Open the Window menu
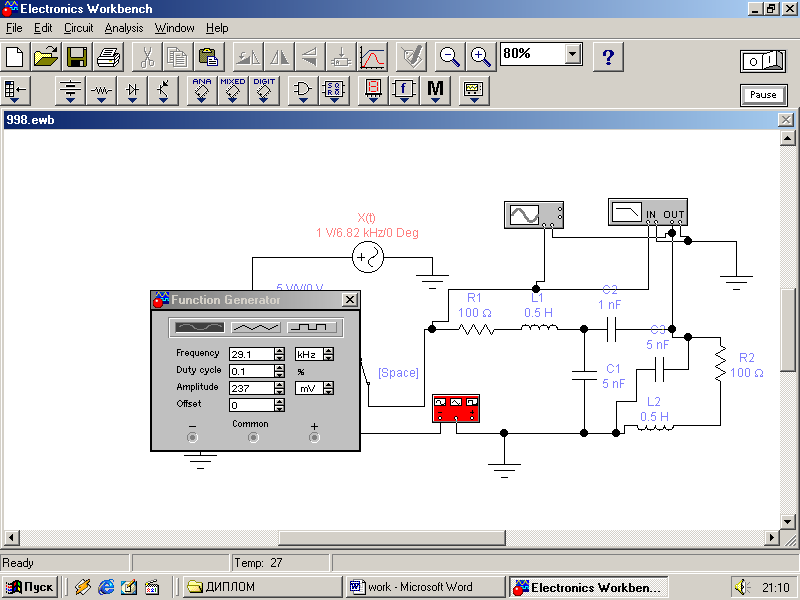Viewport: 800px width, 600px height. tap(174, 28)
